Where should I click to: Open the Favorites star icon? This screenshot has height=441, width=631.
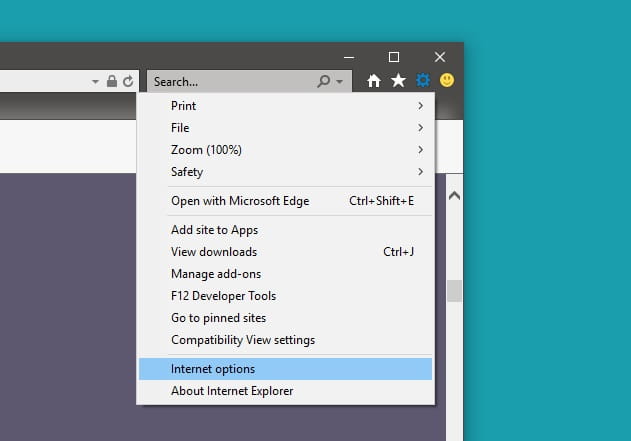398,80
